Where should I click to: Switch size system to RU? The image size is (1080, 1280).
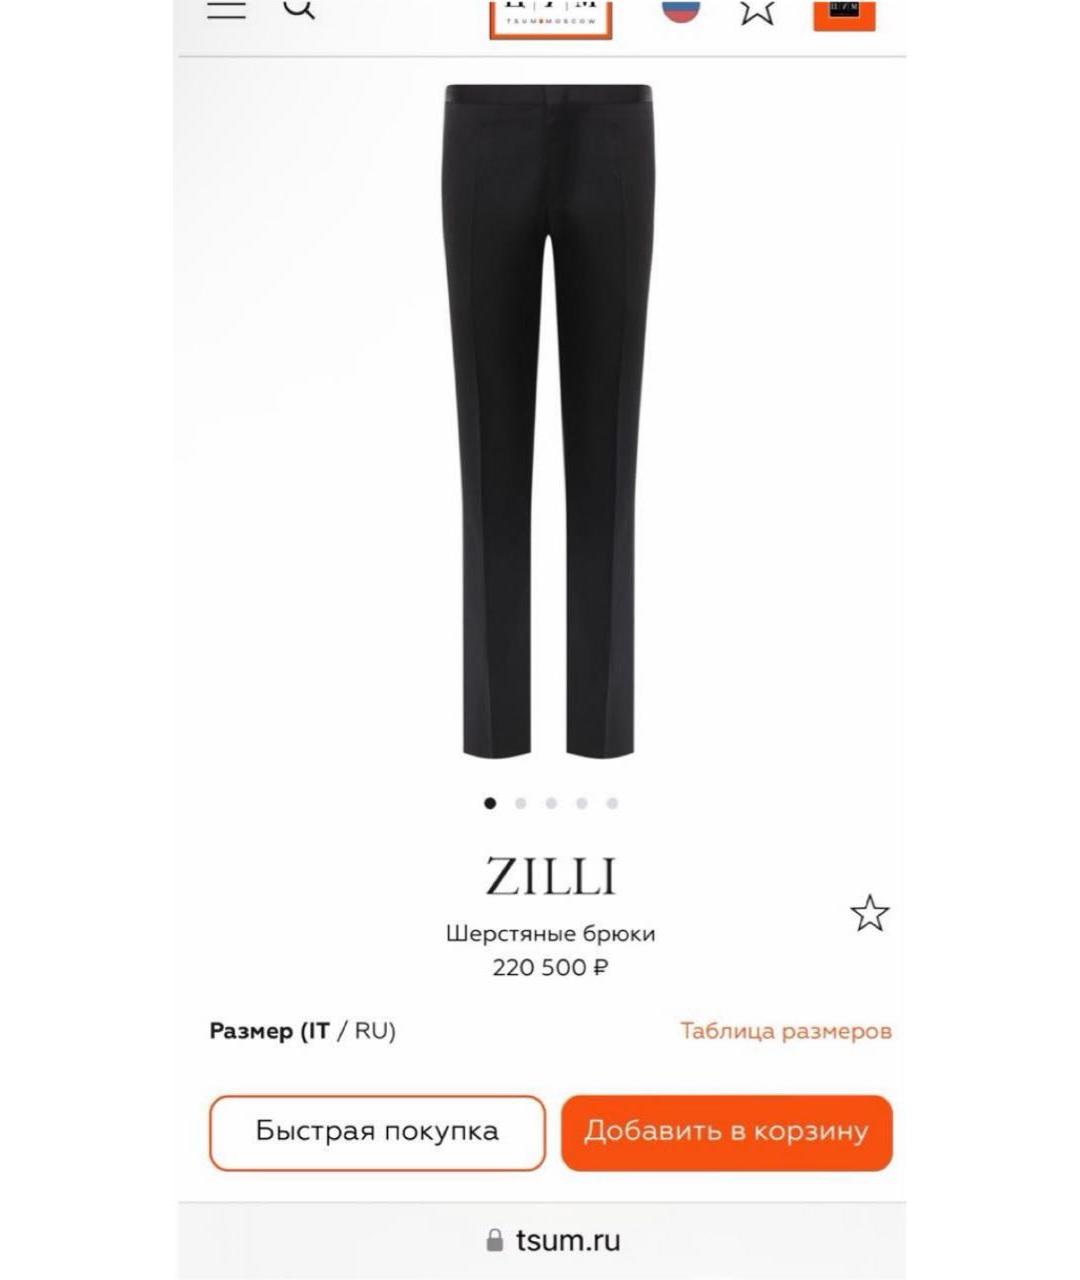[373, 1031]
